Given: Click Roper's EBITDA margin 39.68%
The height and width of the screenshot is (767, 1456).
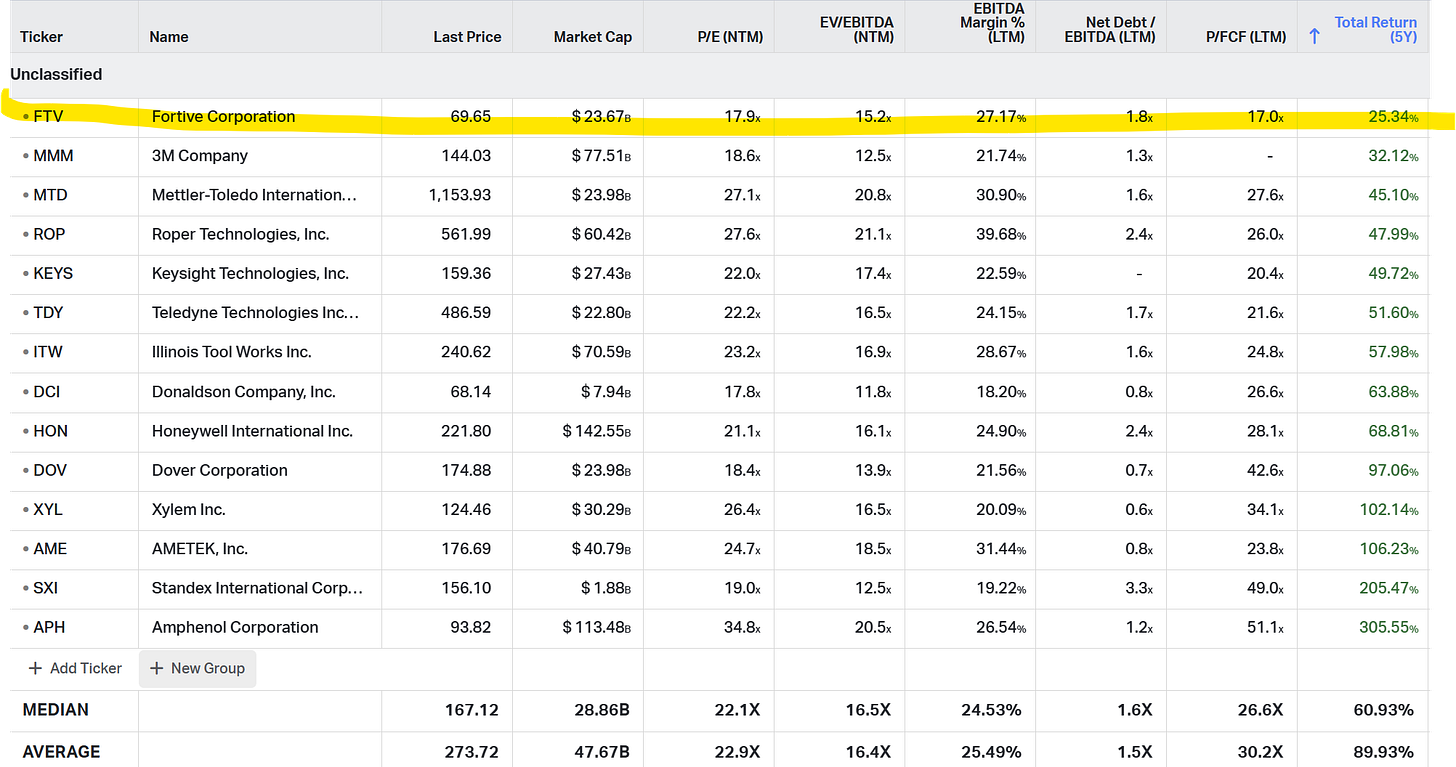Looking at the screenshot, I should (1001, 234).
